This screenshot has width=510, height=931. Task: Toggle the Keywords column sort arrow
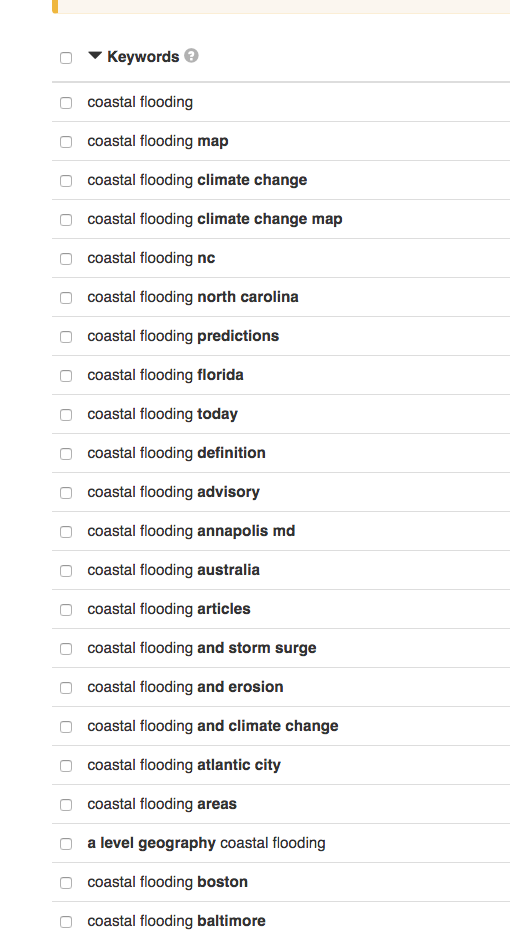pyautogui.click(x=95, y=56)
